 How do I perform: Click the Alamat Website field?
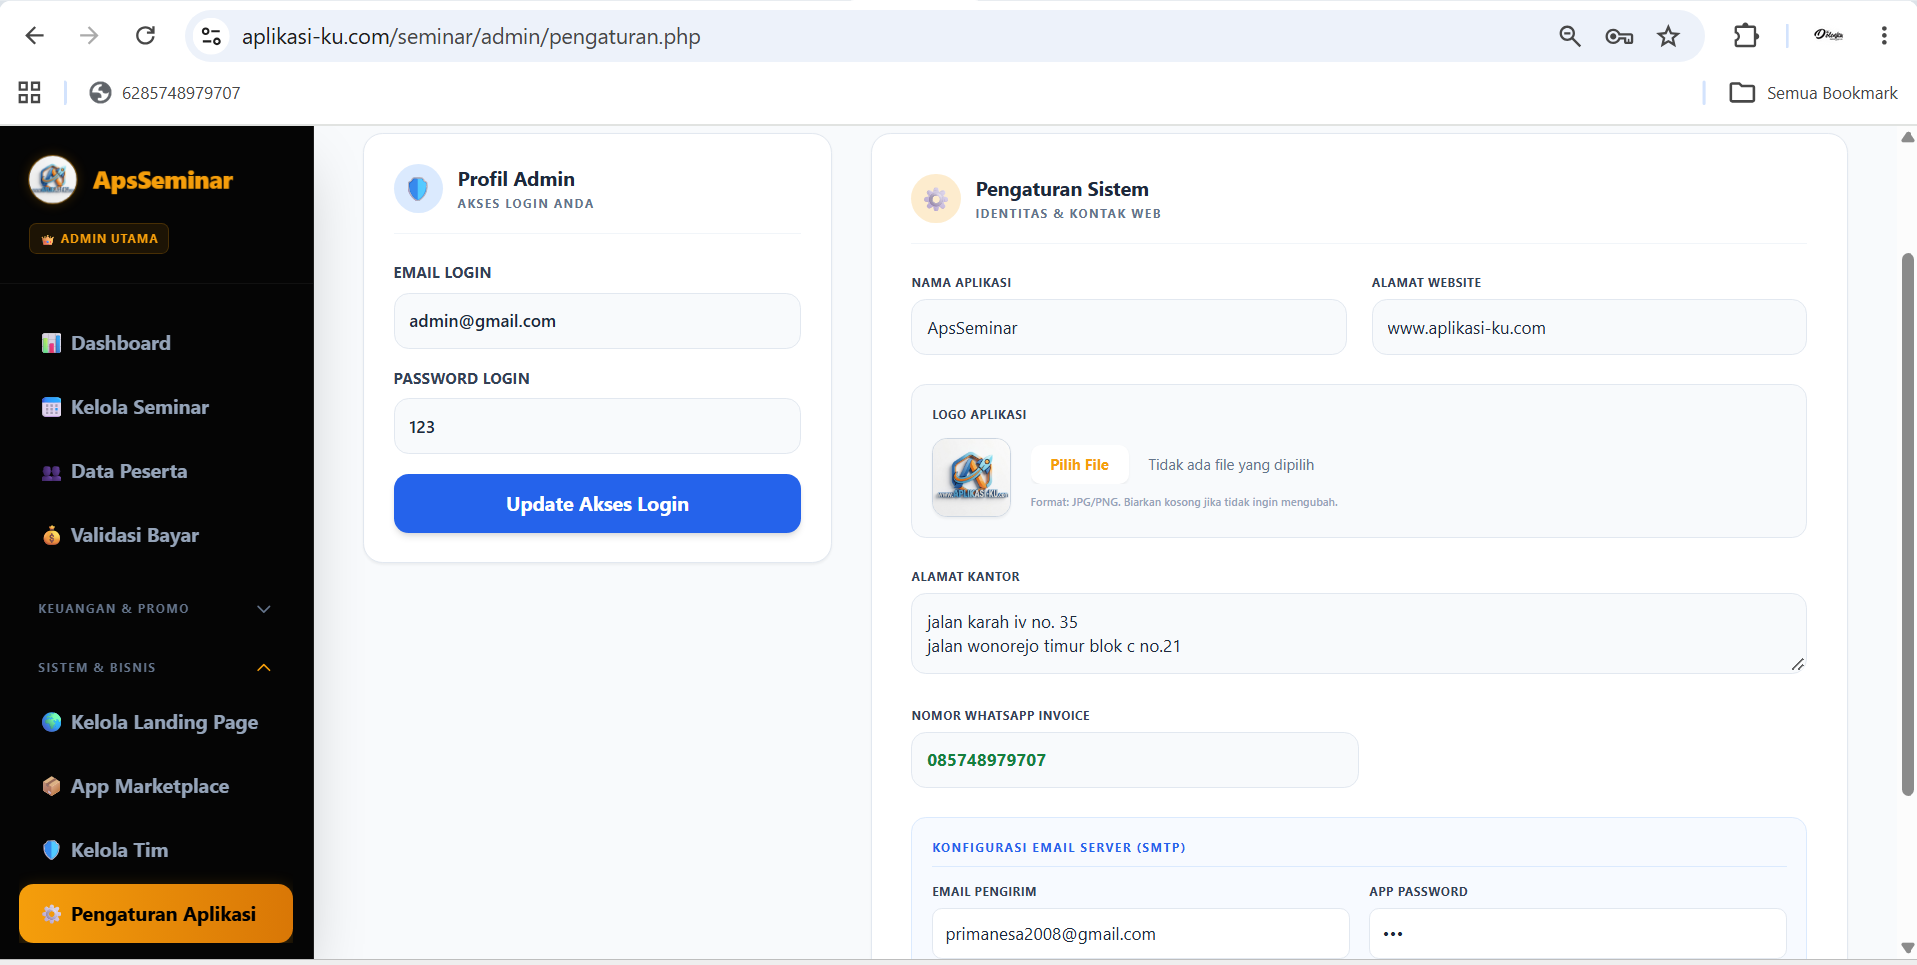coord(1589,328)
